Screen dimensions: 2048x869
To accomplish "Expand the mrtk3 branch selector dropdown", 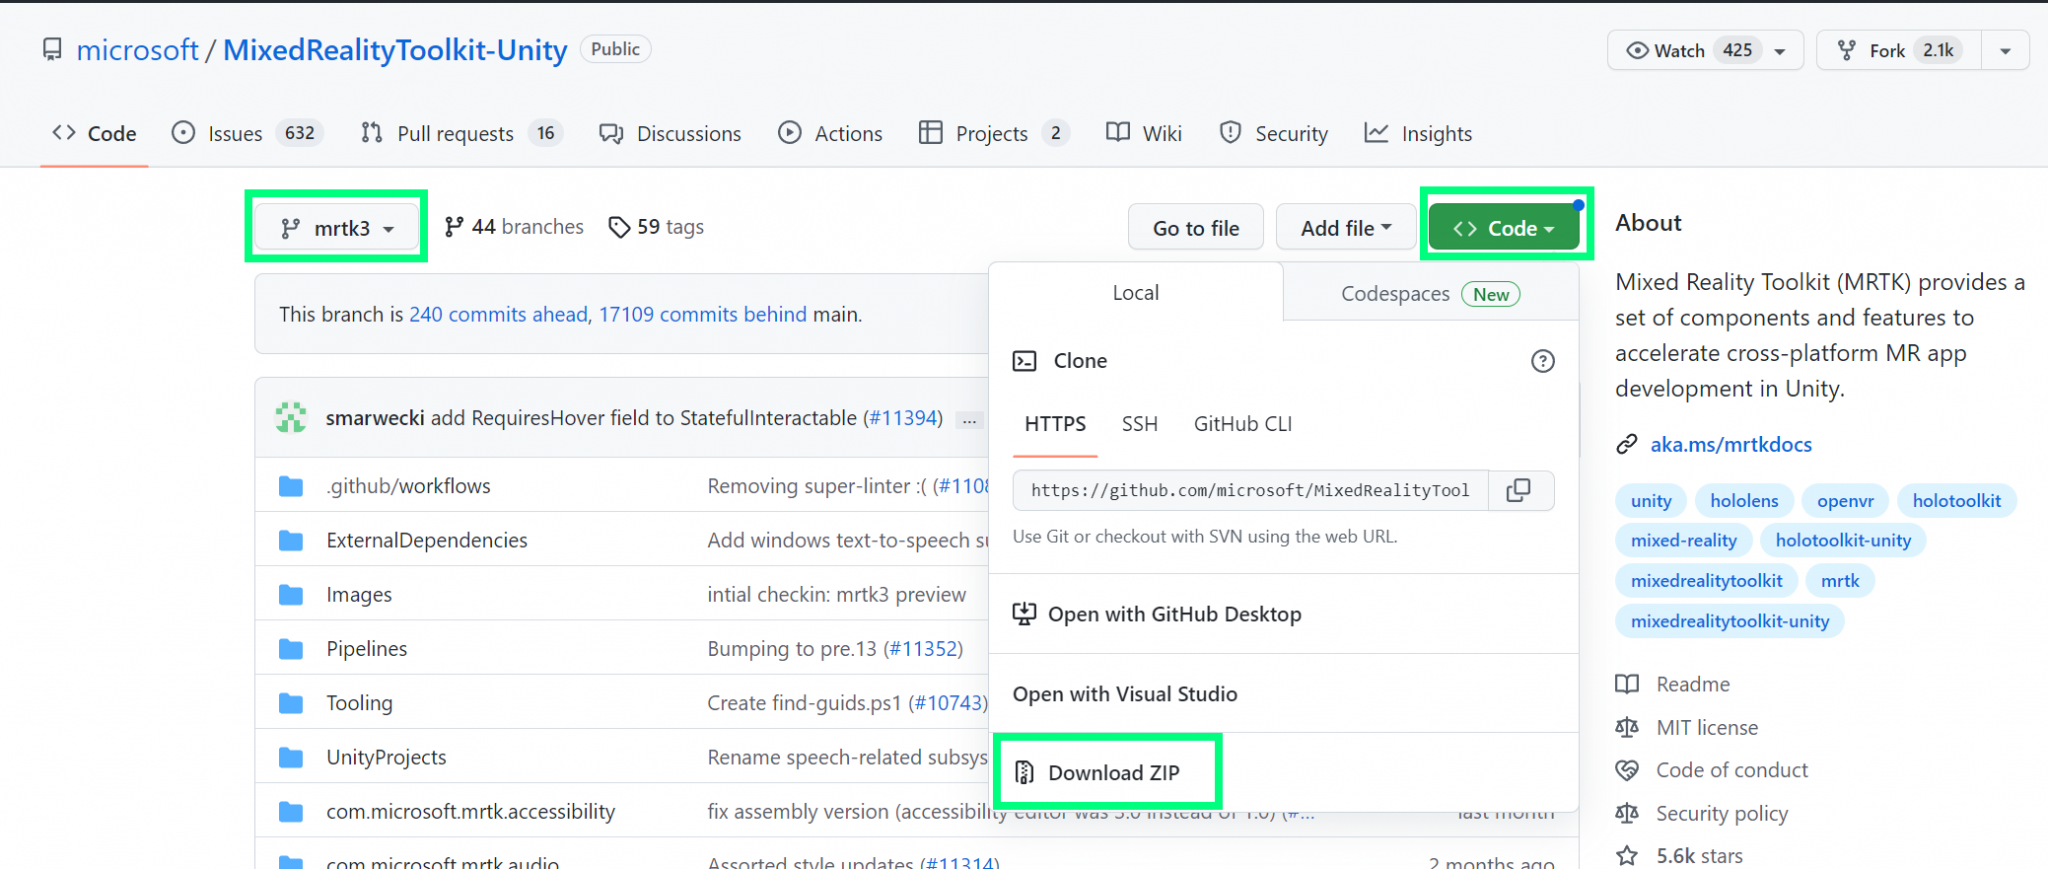I will (x=337, y=228).
